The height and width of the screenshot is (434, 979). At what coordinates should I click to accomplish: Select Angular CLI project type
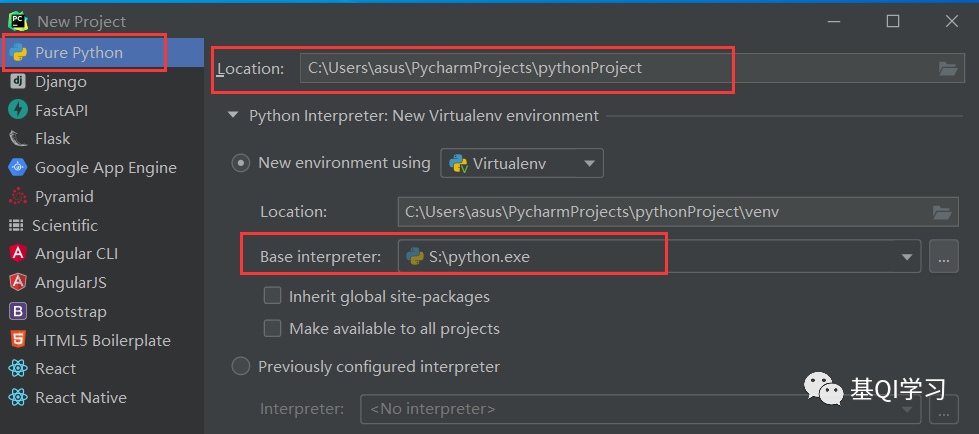(x=102, y=254)
